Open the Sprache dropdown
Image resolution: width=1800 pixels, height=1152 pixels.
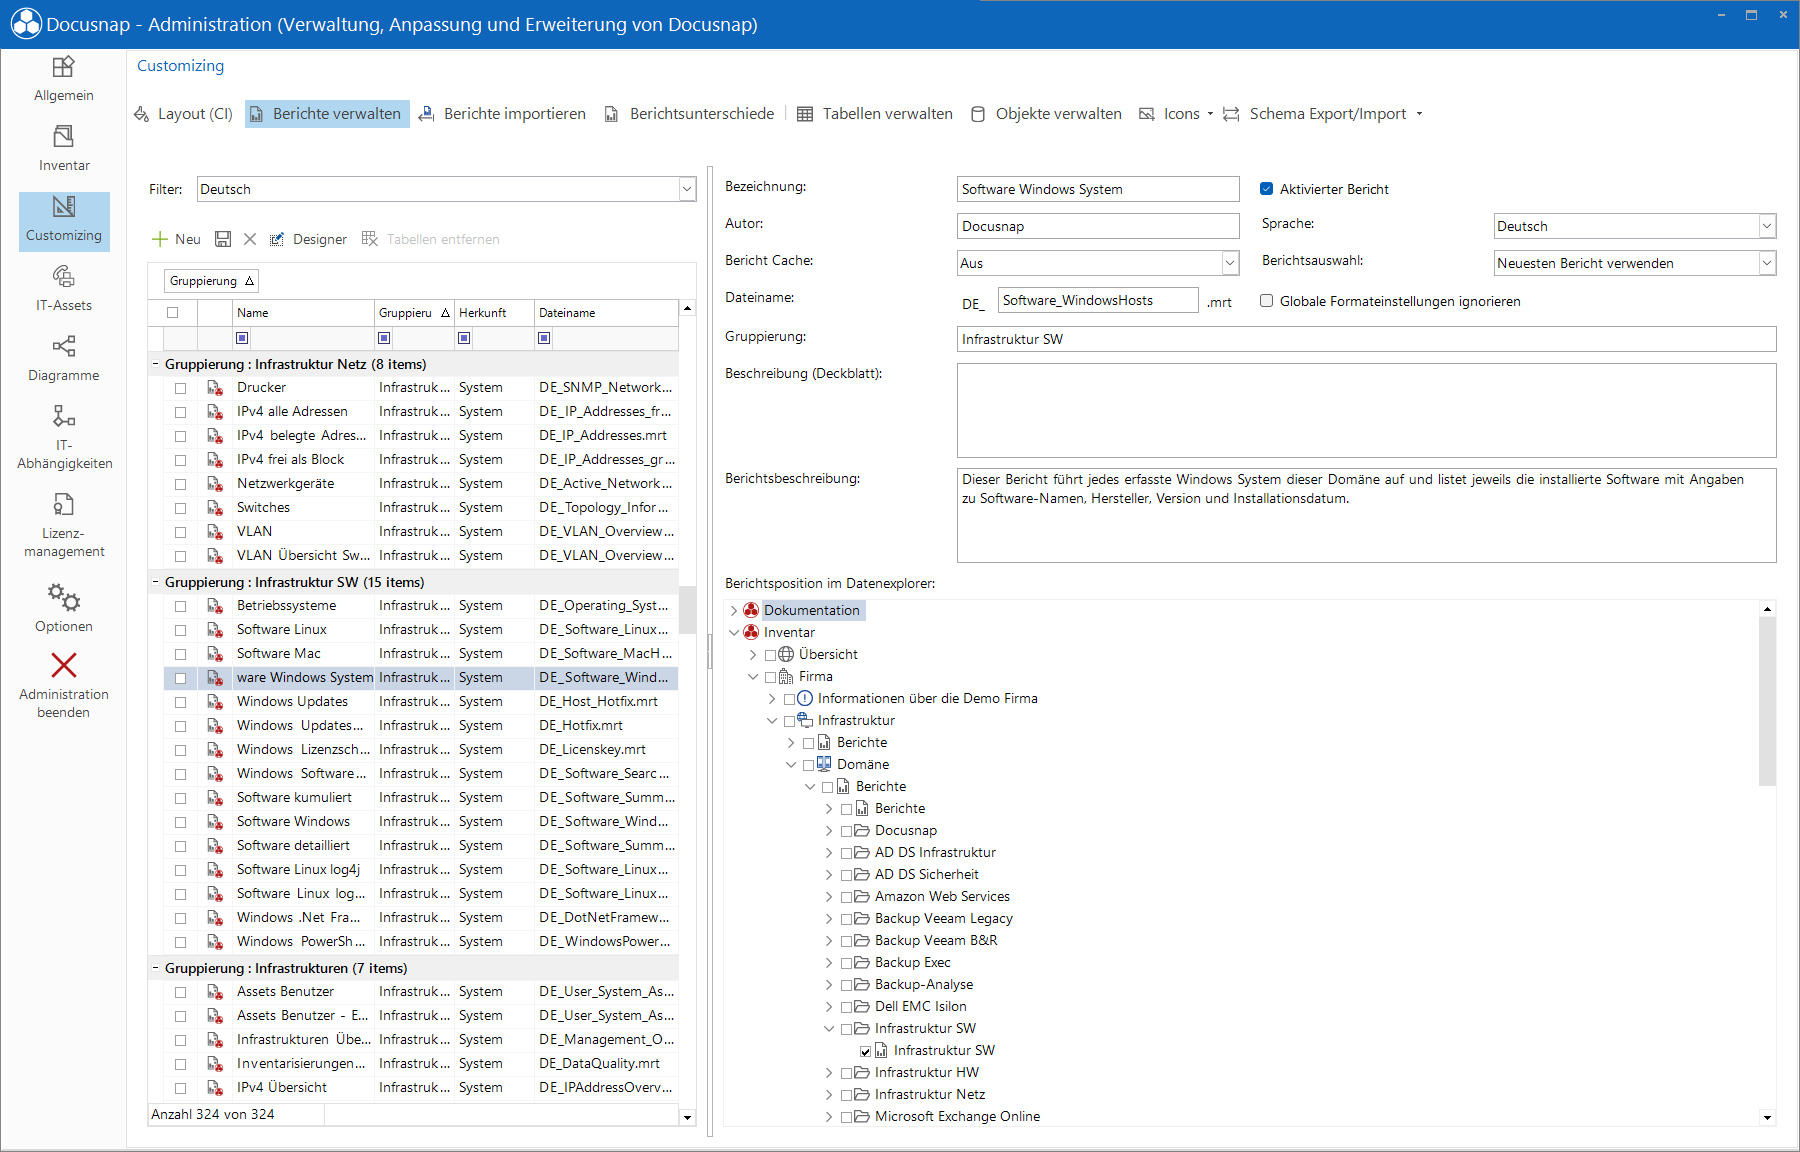pyautogui.click(x=1767, y=226)
